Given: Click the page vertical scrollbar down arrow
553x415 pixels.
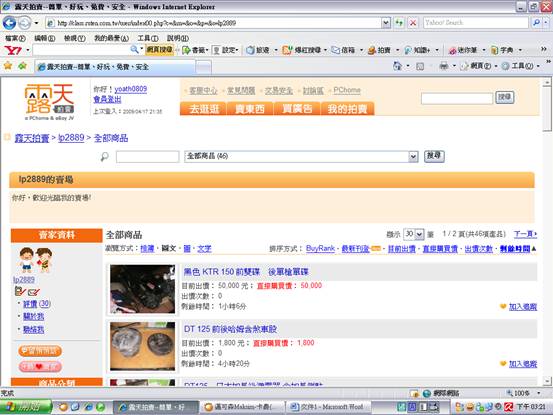Looking at the screenshot, I should (547, 381).
